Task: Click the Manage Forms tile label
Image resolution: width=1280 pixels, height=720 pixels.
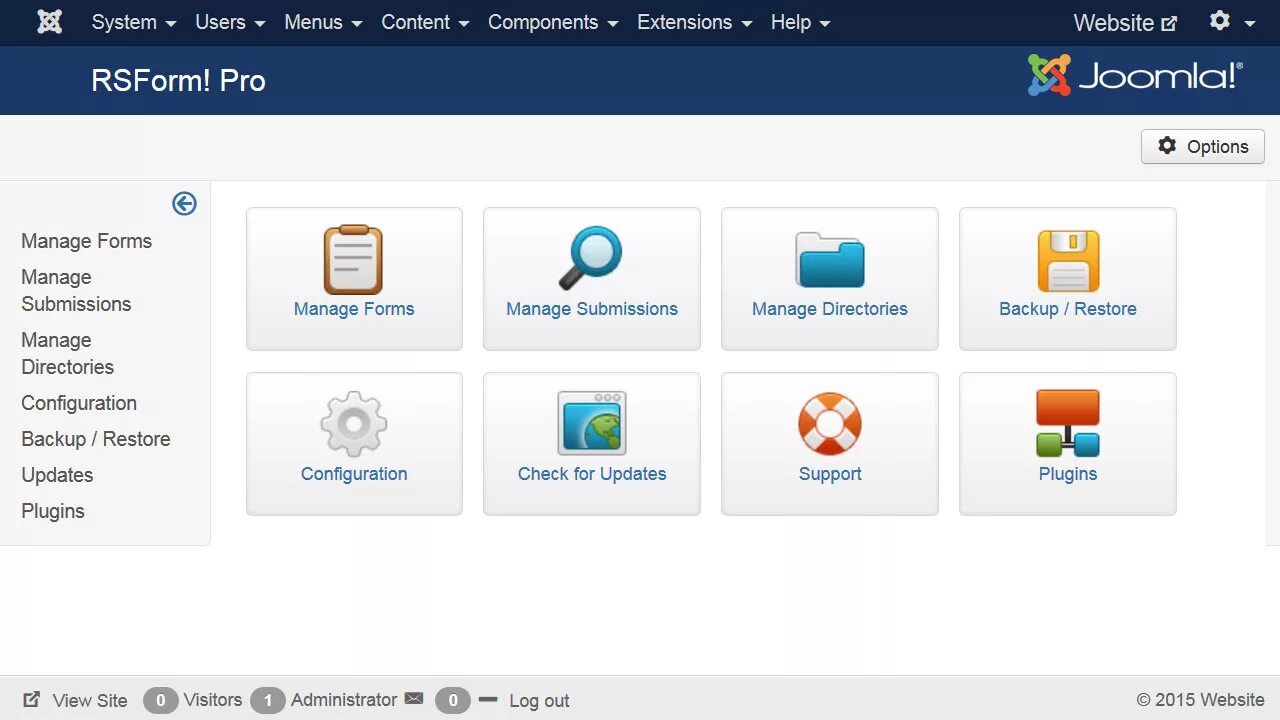Action: tap(354, 309)
